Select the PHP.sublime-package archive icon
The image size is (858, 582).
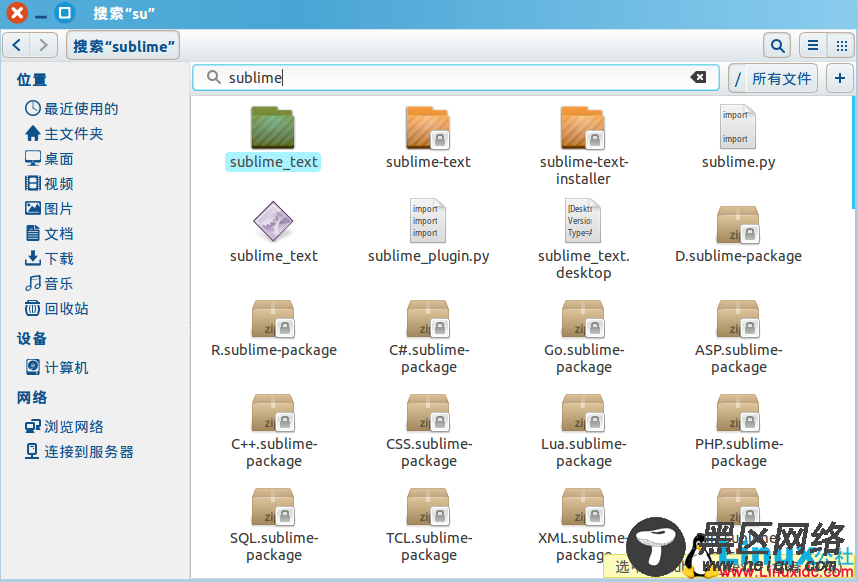tap(738, 412)
